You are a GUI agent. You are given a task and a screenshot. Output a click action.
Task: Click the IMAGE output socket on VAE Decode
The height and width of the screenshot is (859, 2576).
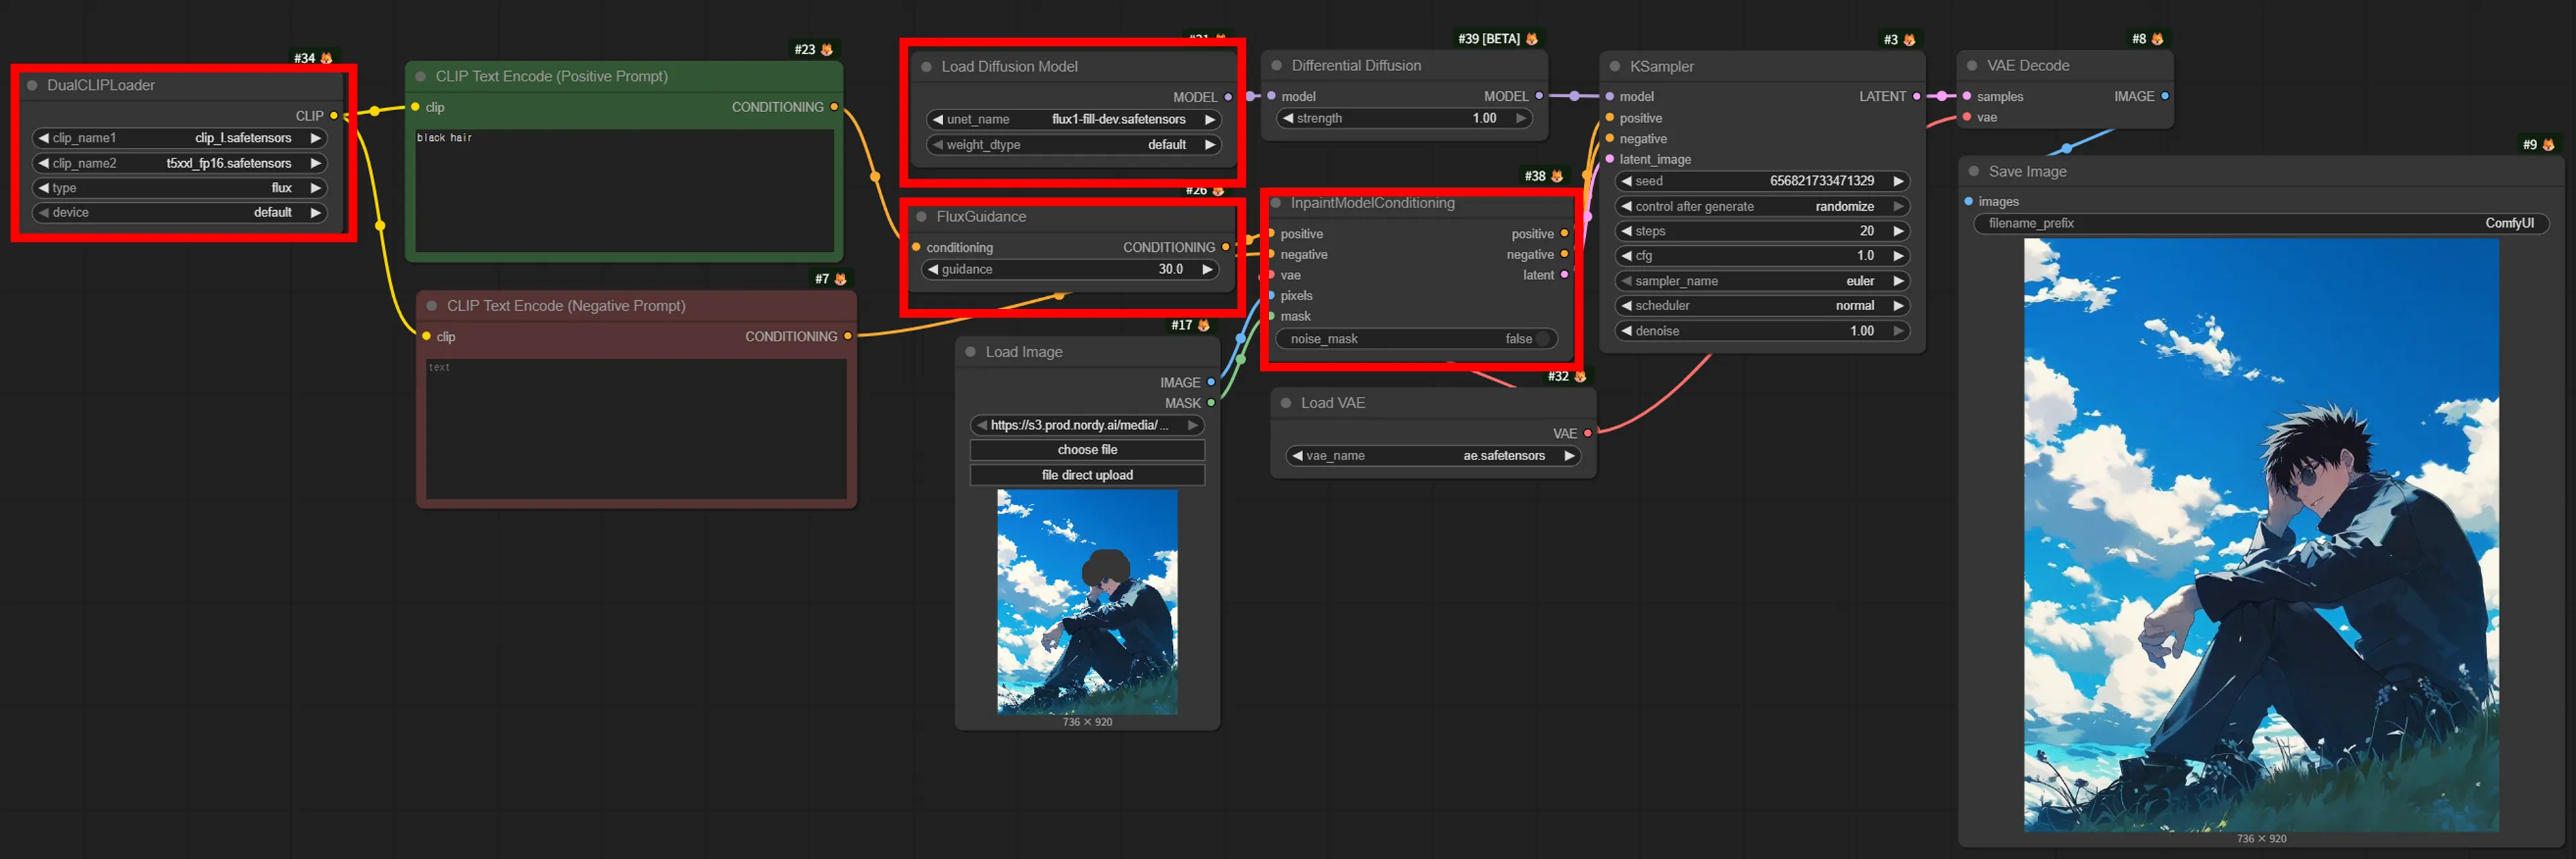pyautogui.click(x=2165, y=97)
